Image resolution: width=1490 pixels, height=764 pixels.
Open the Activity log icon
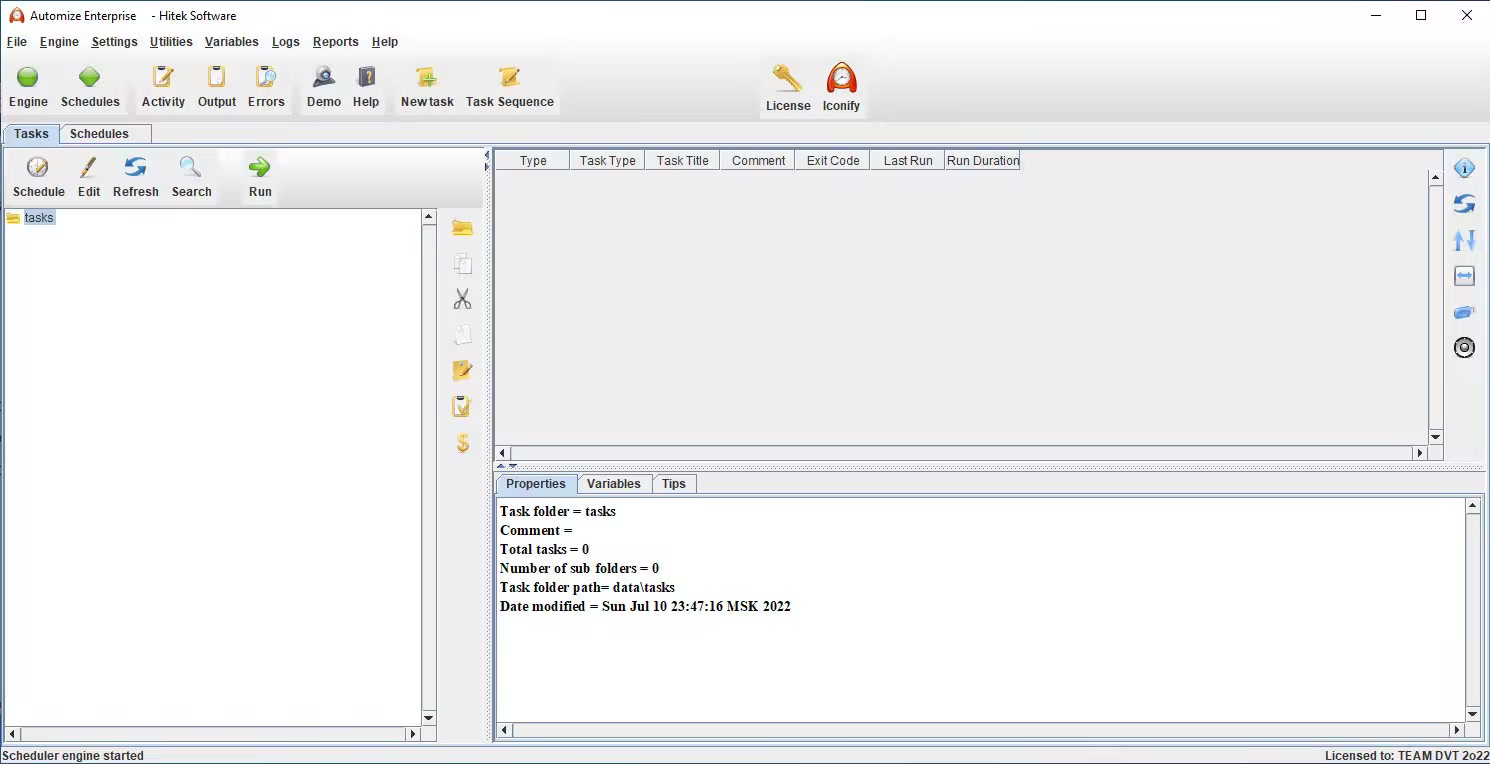coord(163,78)
